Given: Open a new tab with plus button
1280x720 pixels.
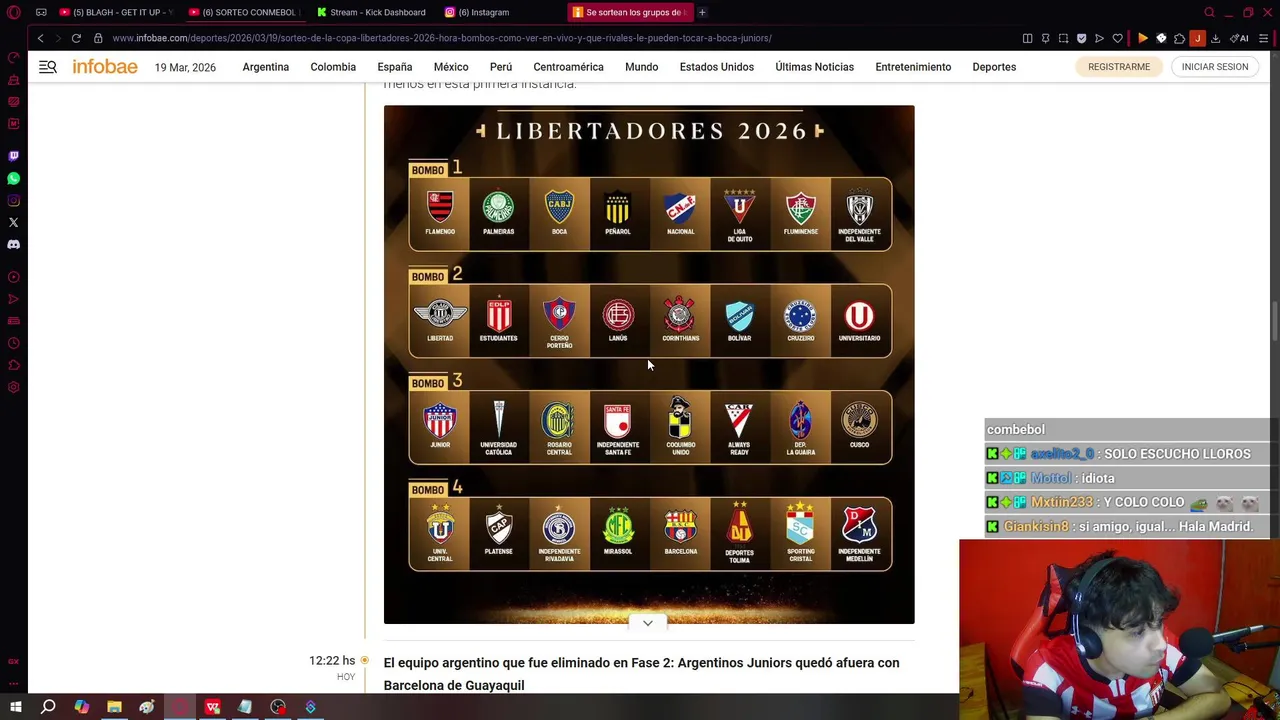Looking at the screenshot, I should [702, 12].
